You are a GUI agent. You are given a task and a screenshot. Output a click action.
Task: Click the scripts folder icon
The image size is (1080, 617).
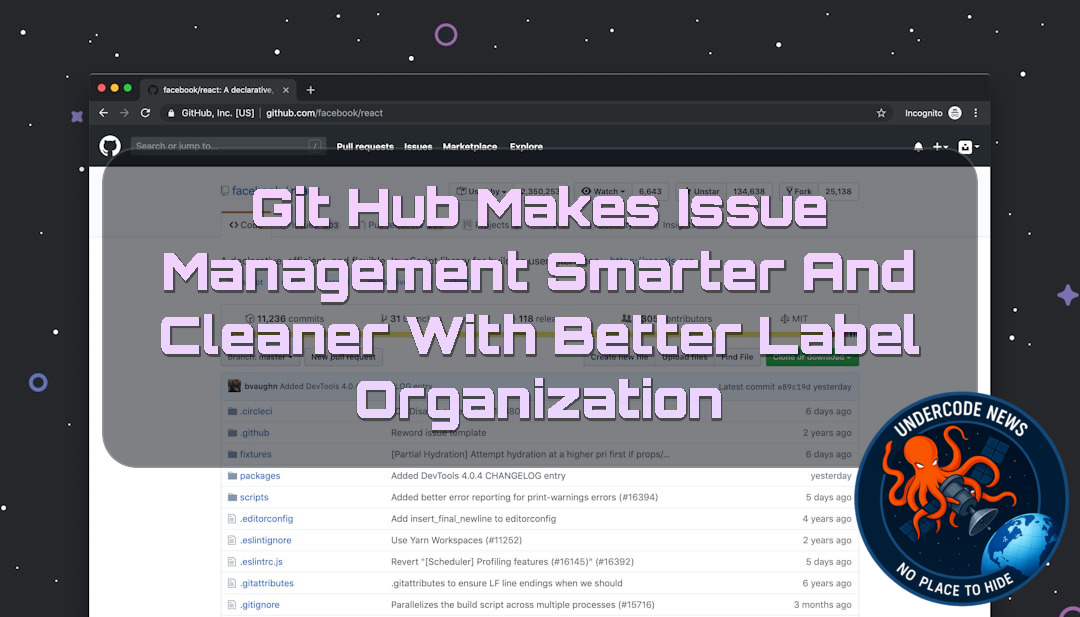point(232,497)
